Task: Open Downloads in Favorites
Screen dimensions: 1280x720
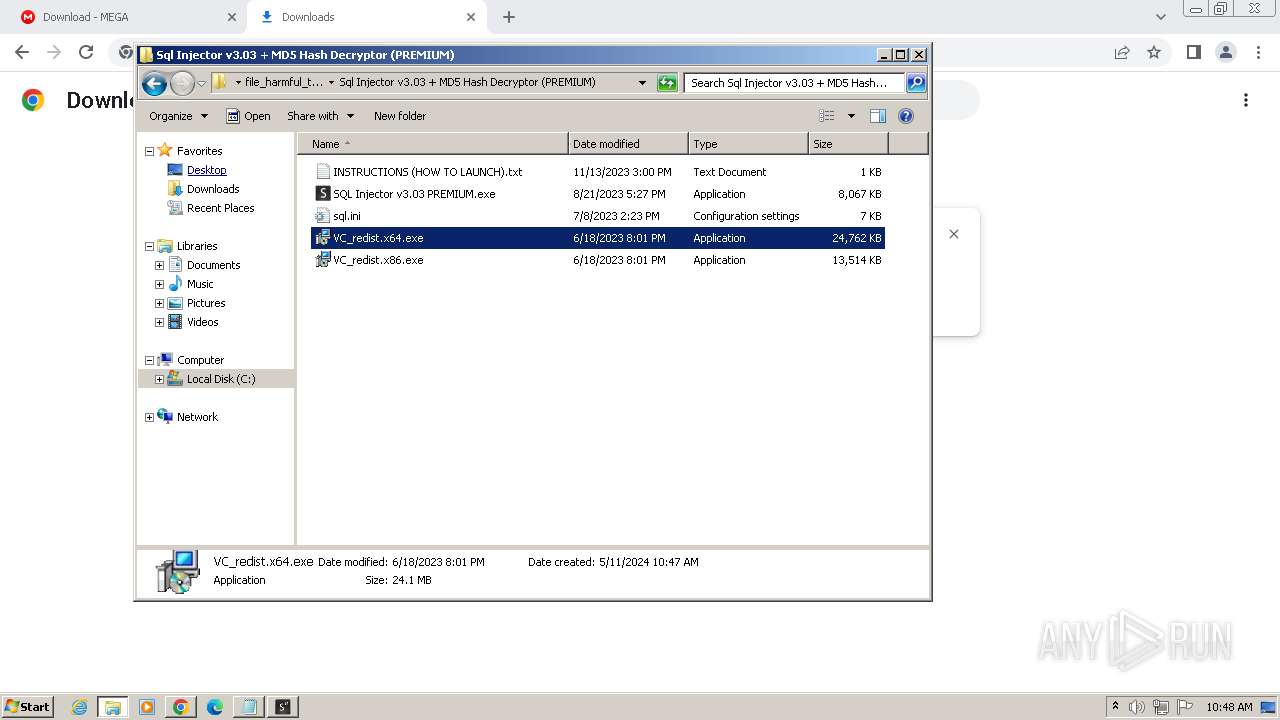Action: [213, 189]
